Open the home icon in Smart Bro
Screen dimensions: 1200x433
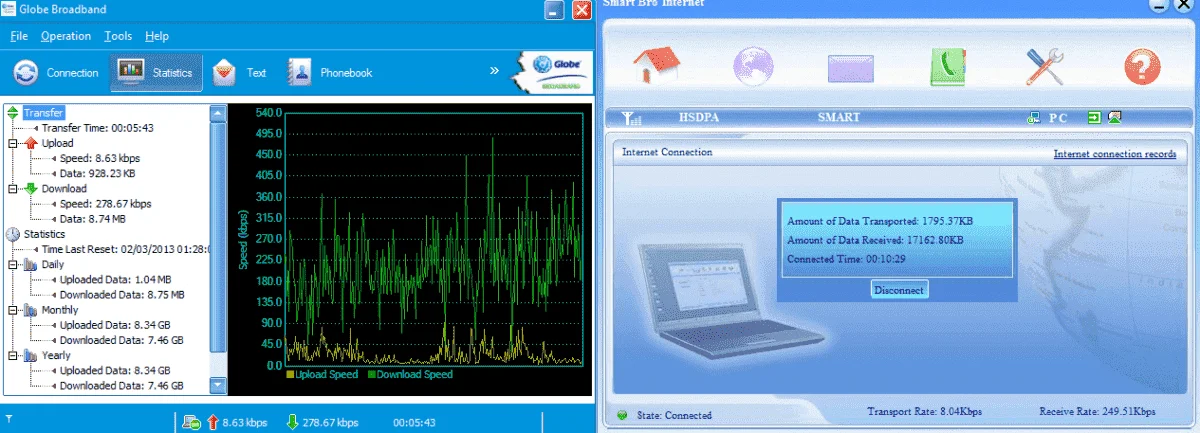click(x=657, y=66)
